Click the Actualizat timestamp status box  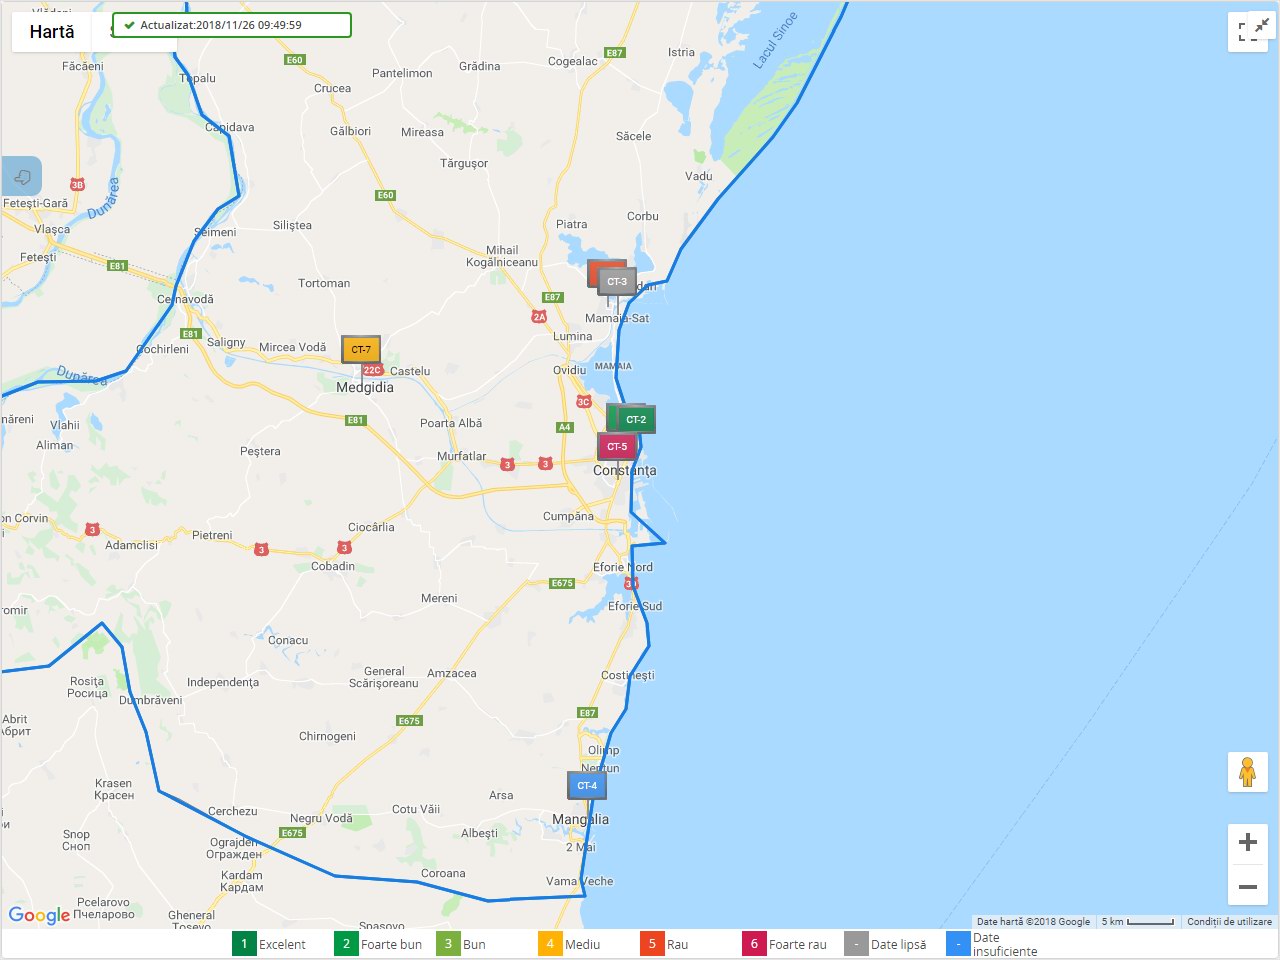click(x=232, y=25)
